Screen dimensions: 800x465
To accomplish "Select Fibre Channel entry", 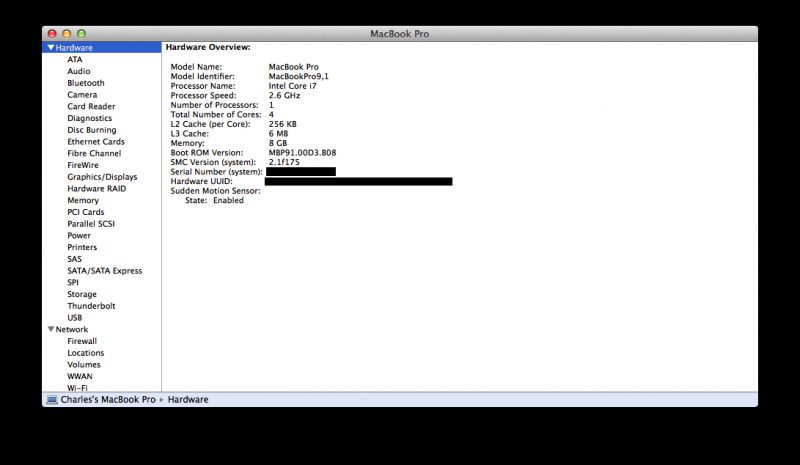I will 94,153.
